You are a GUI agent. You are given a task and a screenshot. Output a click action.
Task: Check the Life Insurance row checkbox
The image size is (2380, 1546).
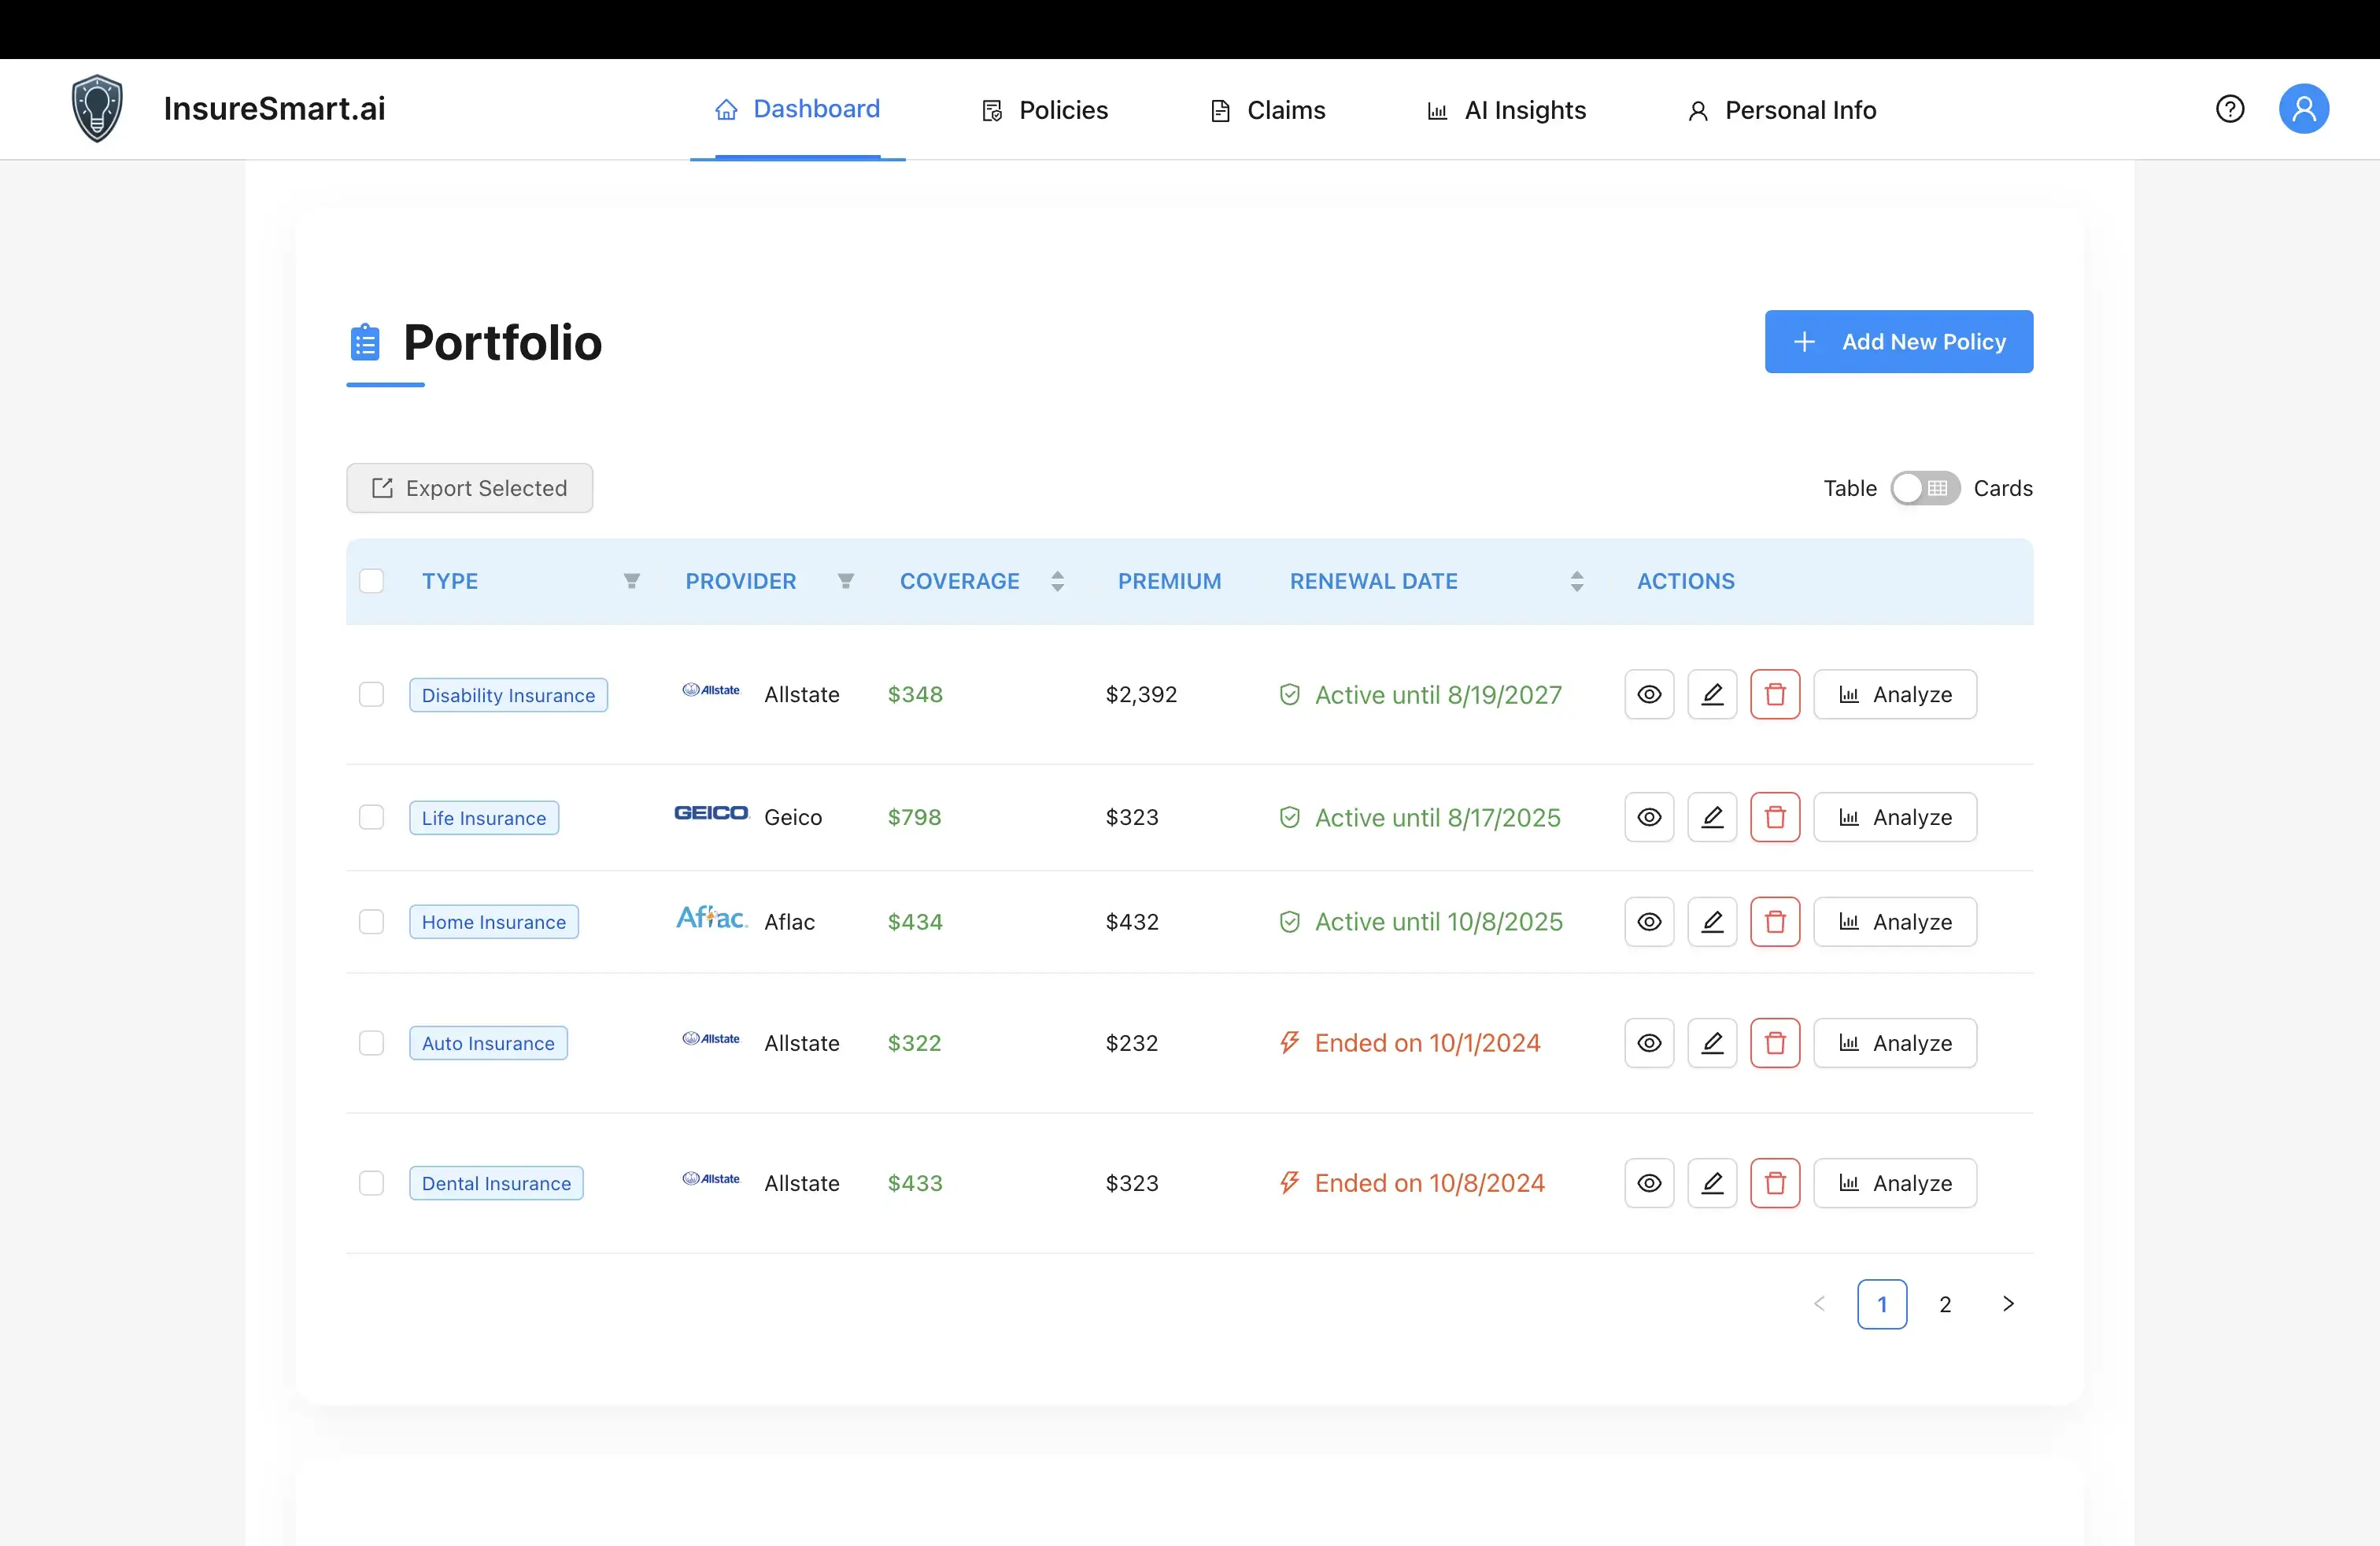coord(372,817)
